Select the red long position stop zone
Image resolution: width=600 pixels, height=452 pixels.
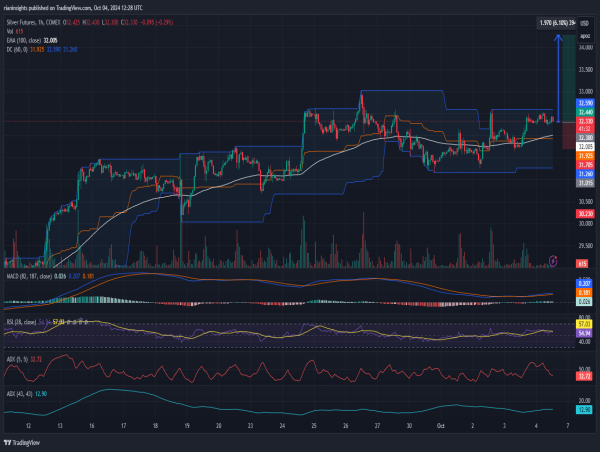click(x=569, y=135)
